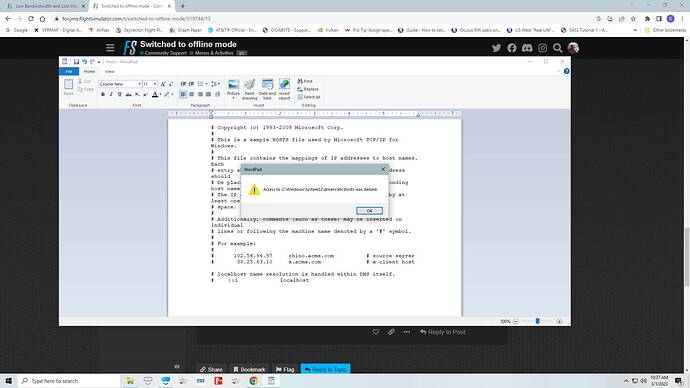Open the Discord icon in forum header

click(527, 48)
